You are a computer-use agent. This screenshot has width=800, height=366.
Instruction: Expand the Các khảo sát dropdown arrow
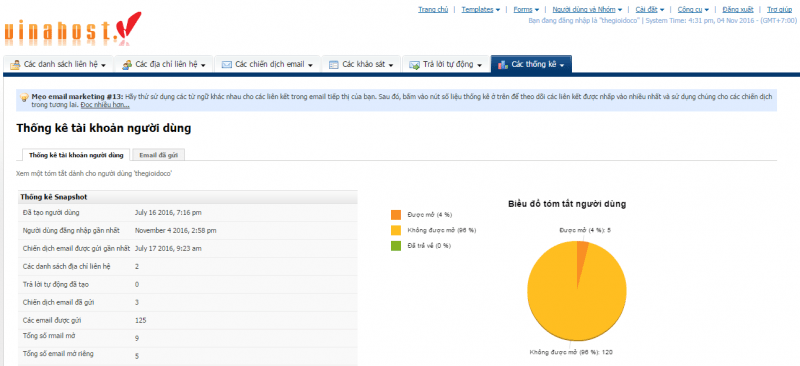point(391,65)
